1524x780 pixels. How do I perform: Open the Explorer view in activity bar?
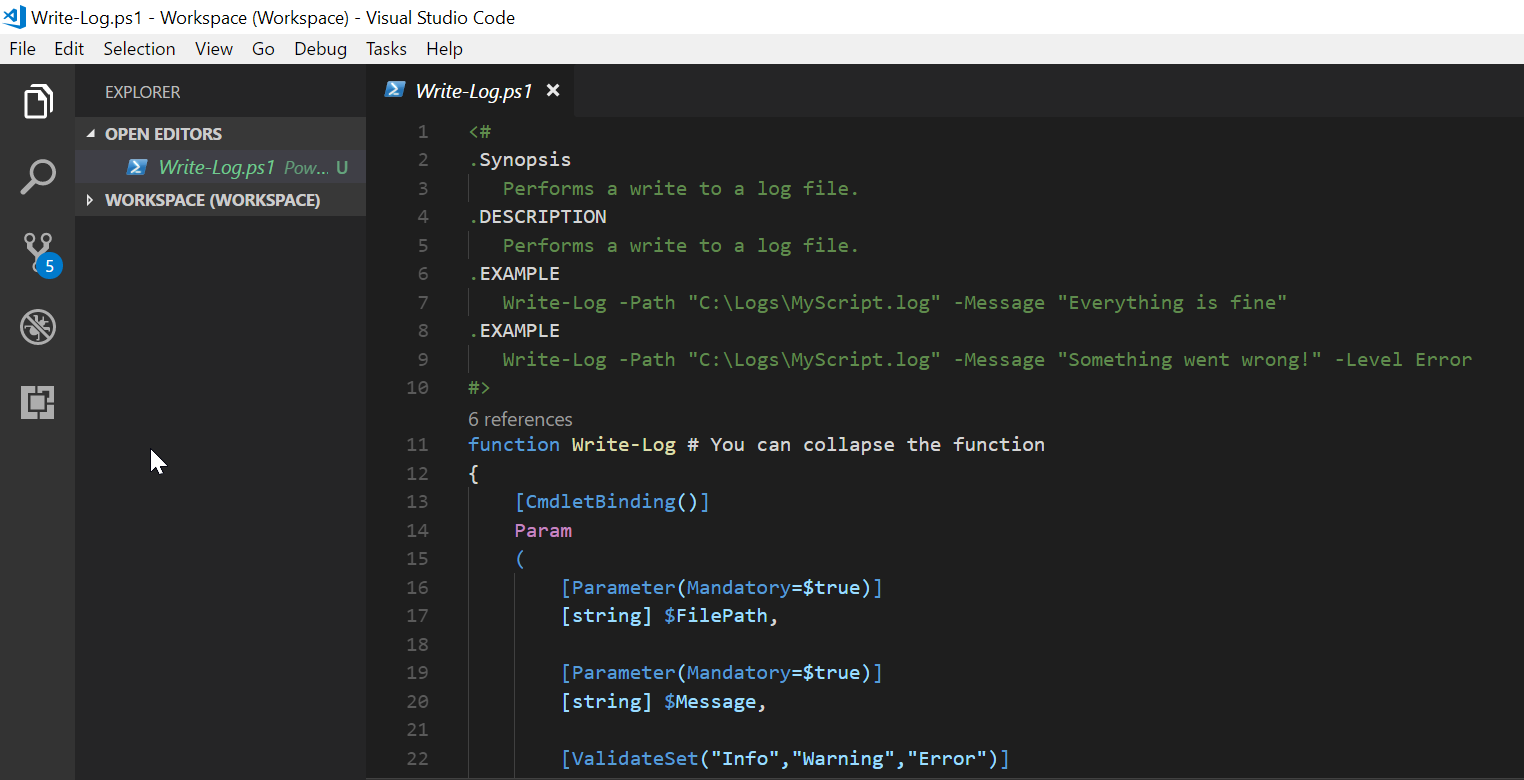(37, 101)
